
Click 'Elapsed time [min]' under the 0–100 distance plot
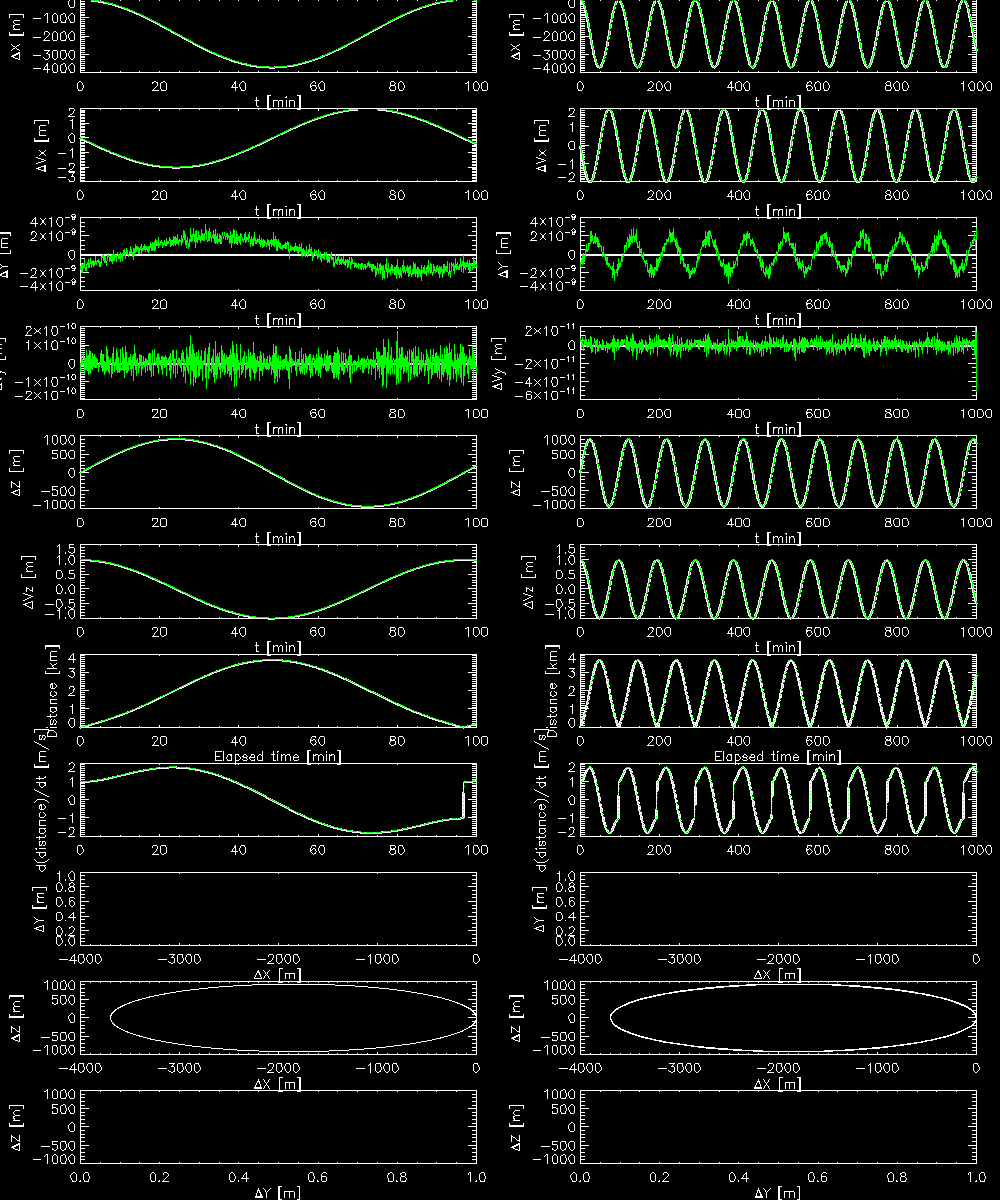[278, 756]
